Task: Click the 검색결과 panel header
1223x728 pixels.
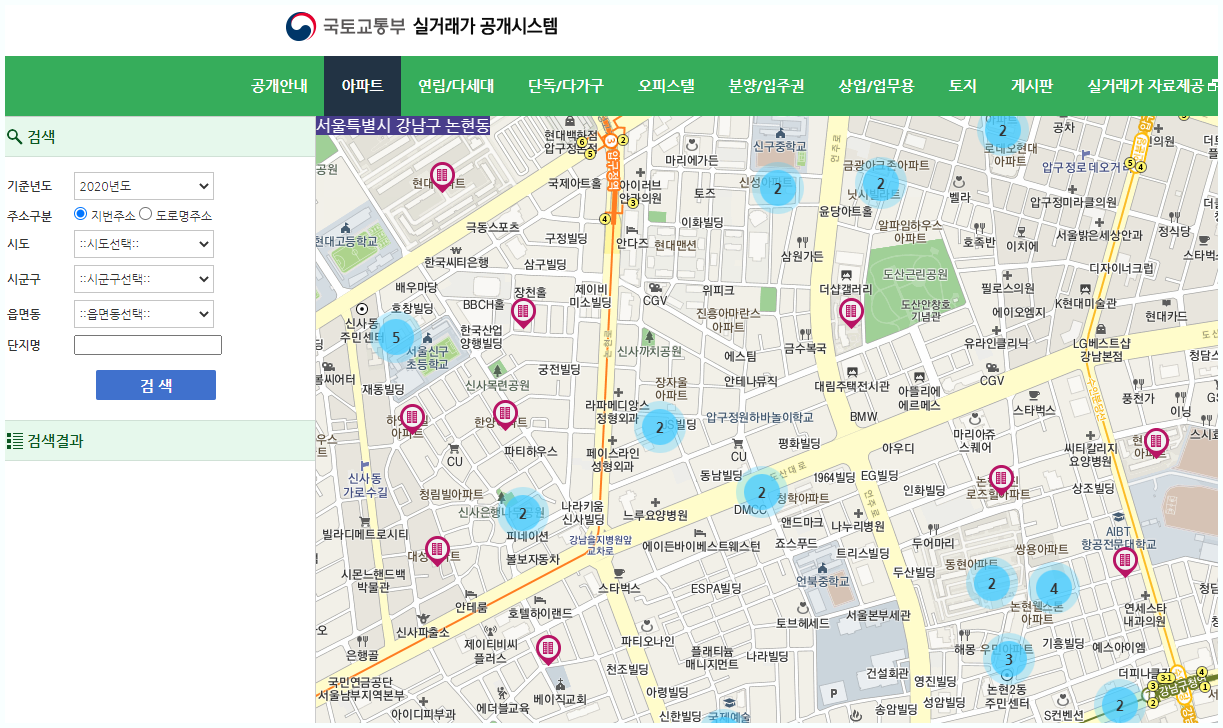Action: tap(160, 440)
